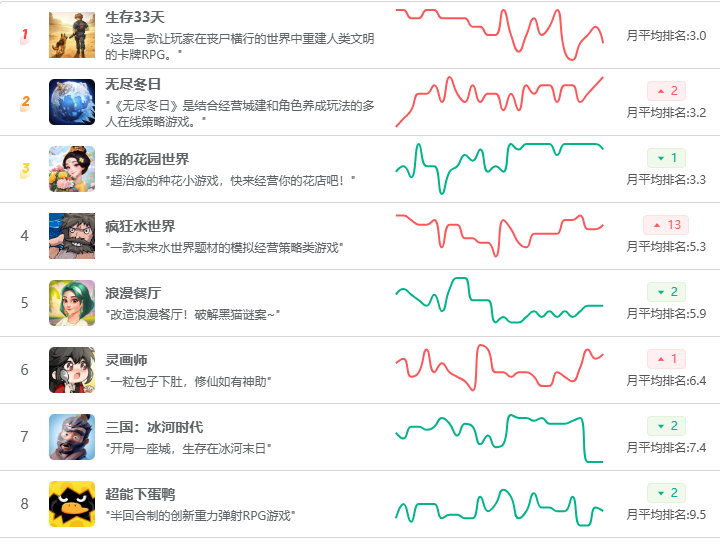Click the 生存33天 ranking trend chart
The height and width of the screenshot is (544, 720).
click(x=500, y=33)
